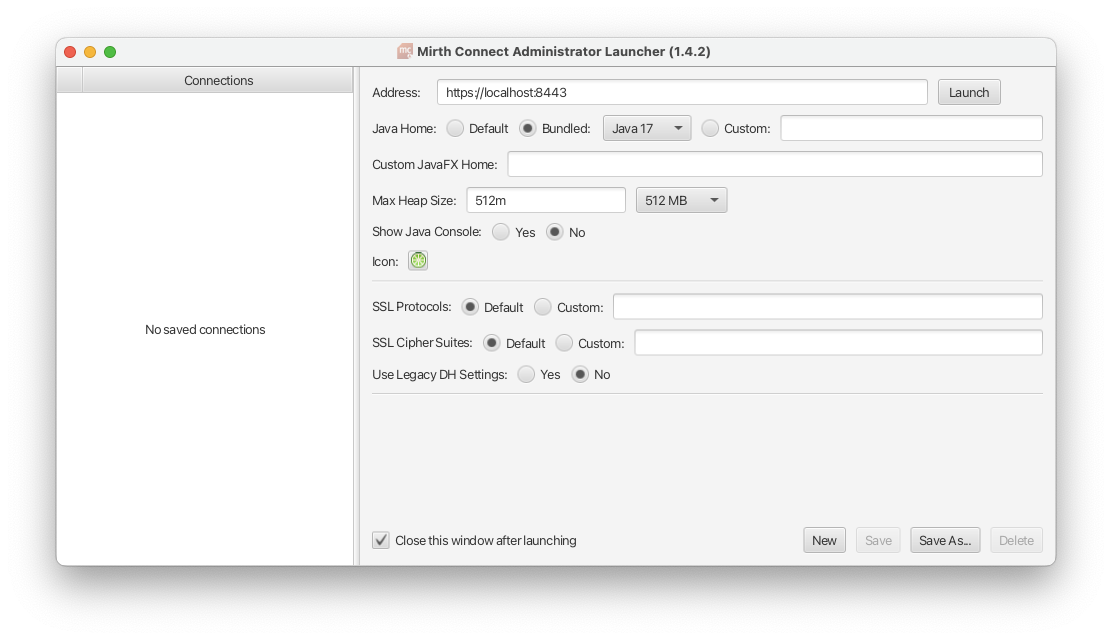Uncheck Close this window after launching
This screenshot has width=1112, height=640.
point(380,539)
